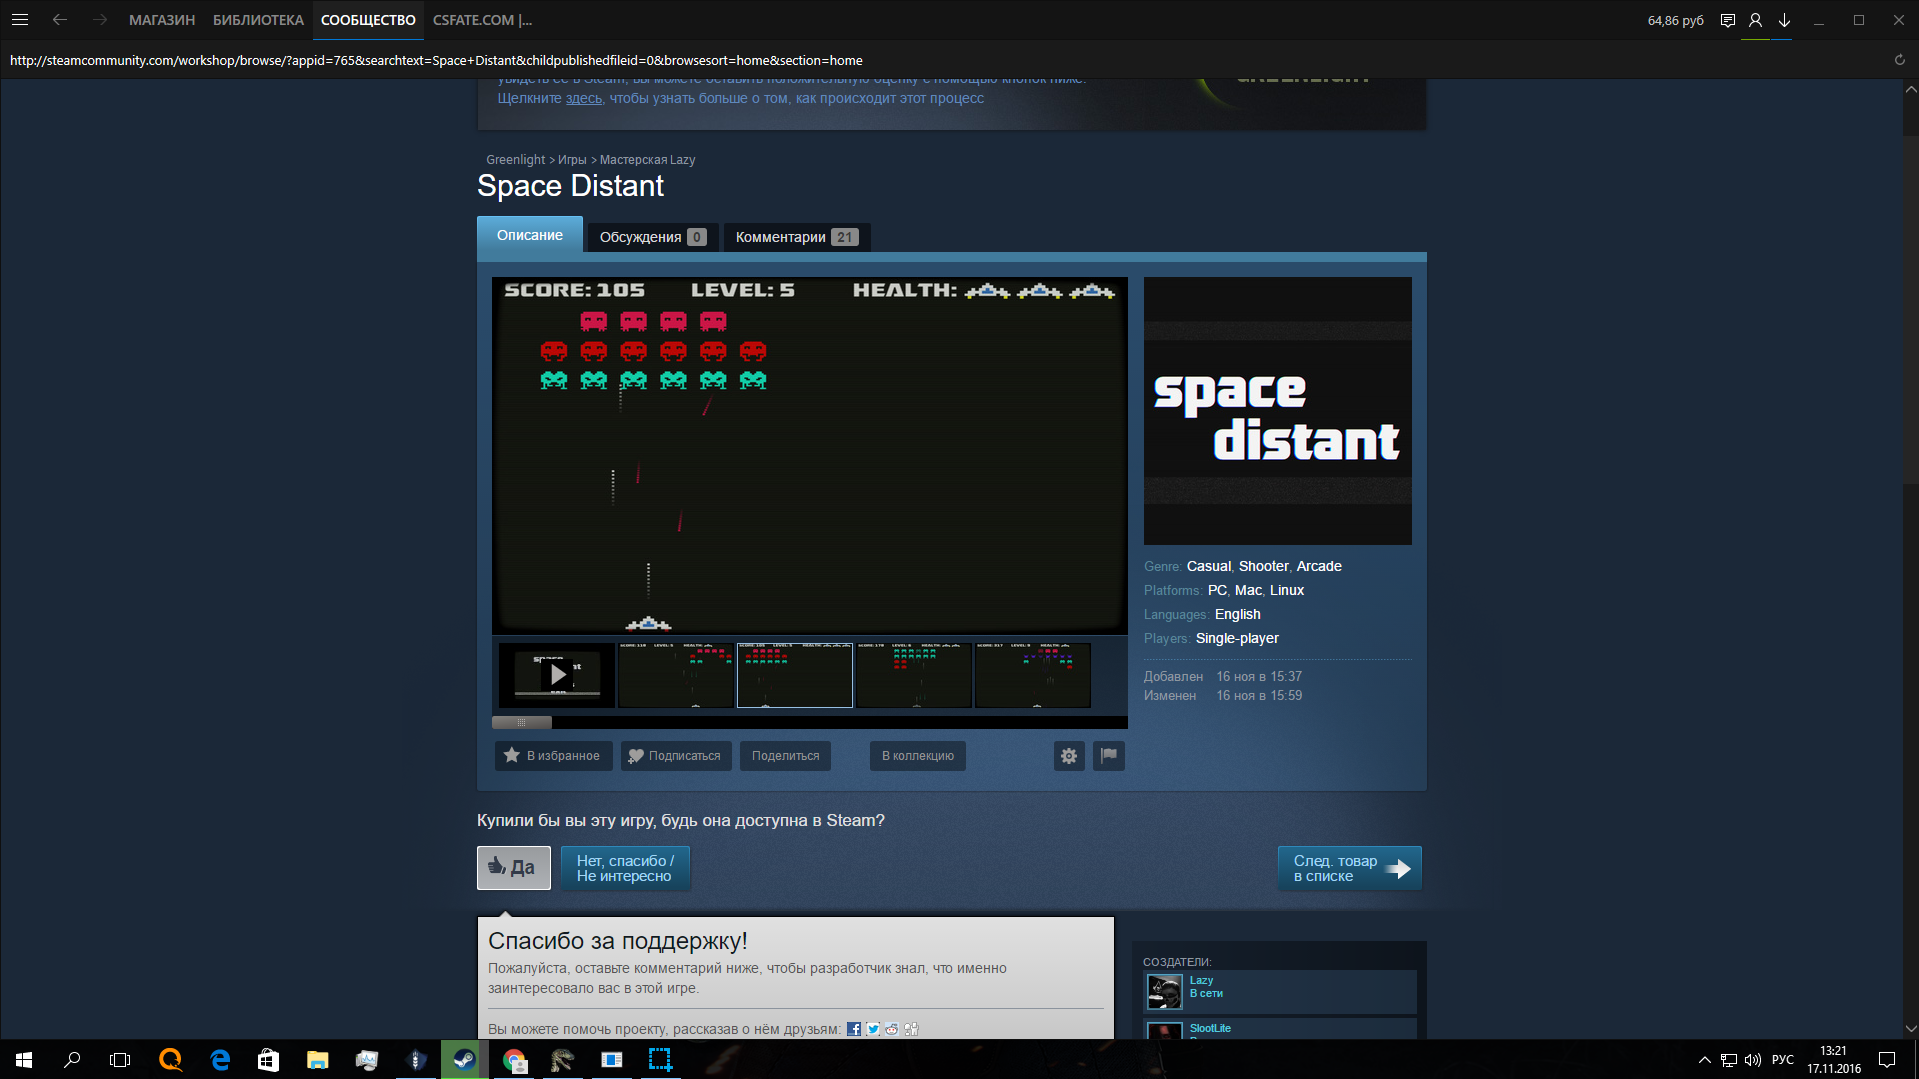Share project on Digg

[x=911, y=1029]
